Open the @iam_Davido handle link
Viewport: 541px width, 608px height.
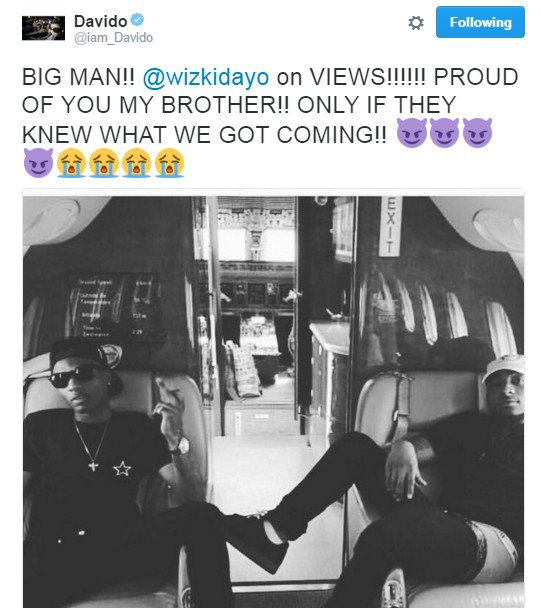113,38
